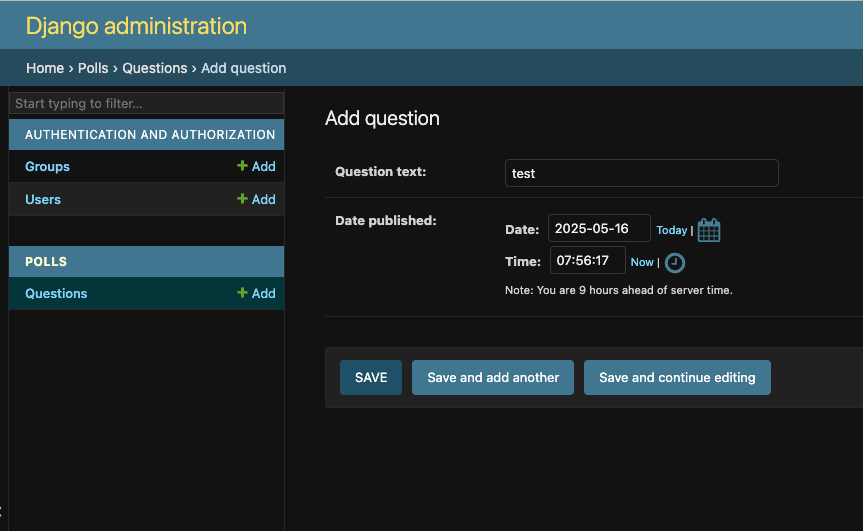Set the date with the Today link
The image size is (863, 531).
tap(671, 230)
